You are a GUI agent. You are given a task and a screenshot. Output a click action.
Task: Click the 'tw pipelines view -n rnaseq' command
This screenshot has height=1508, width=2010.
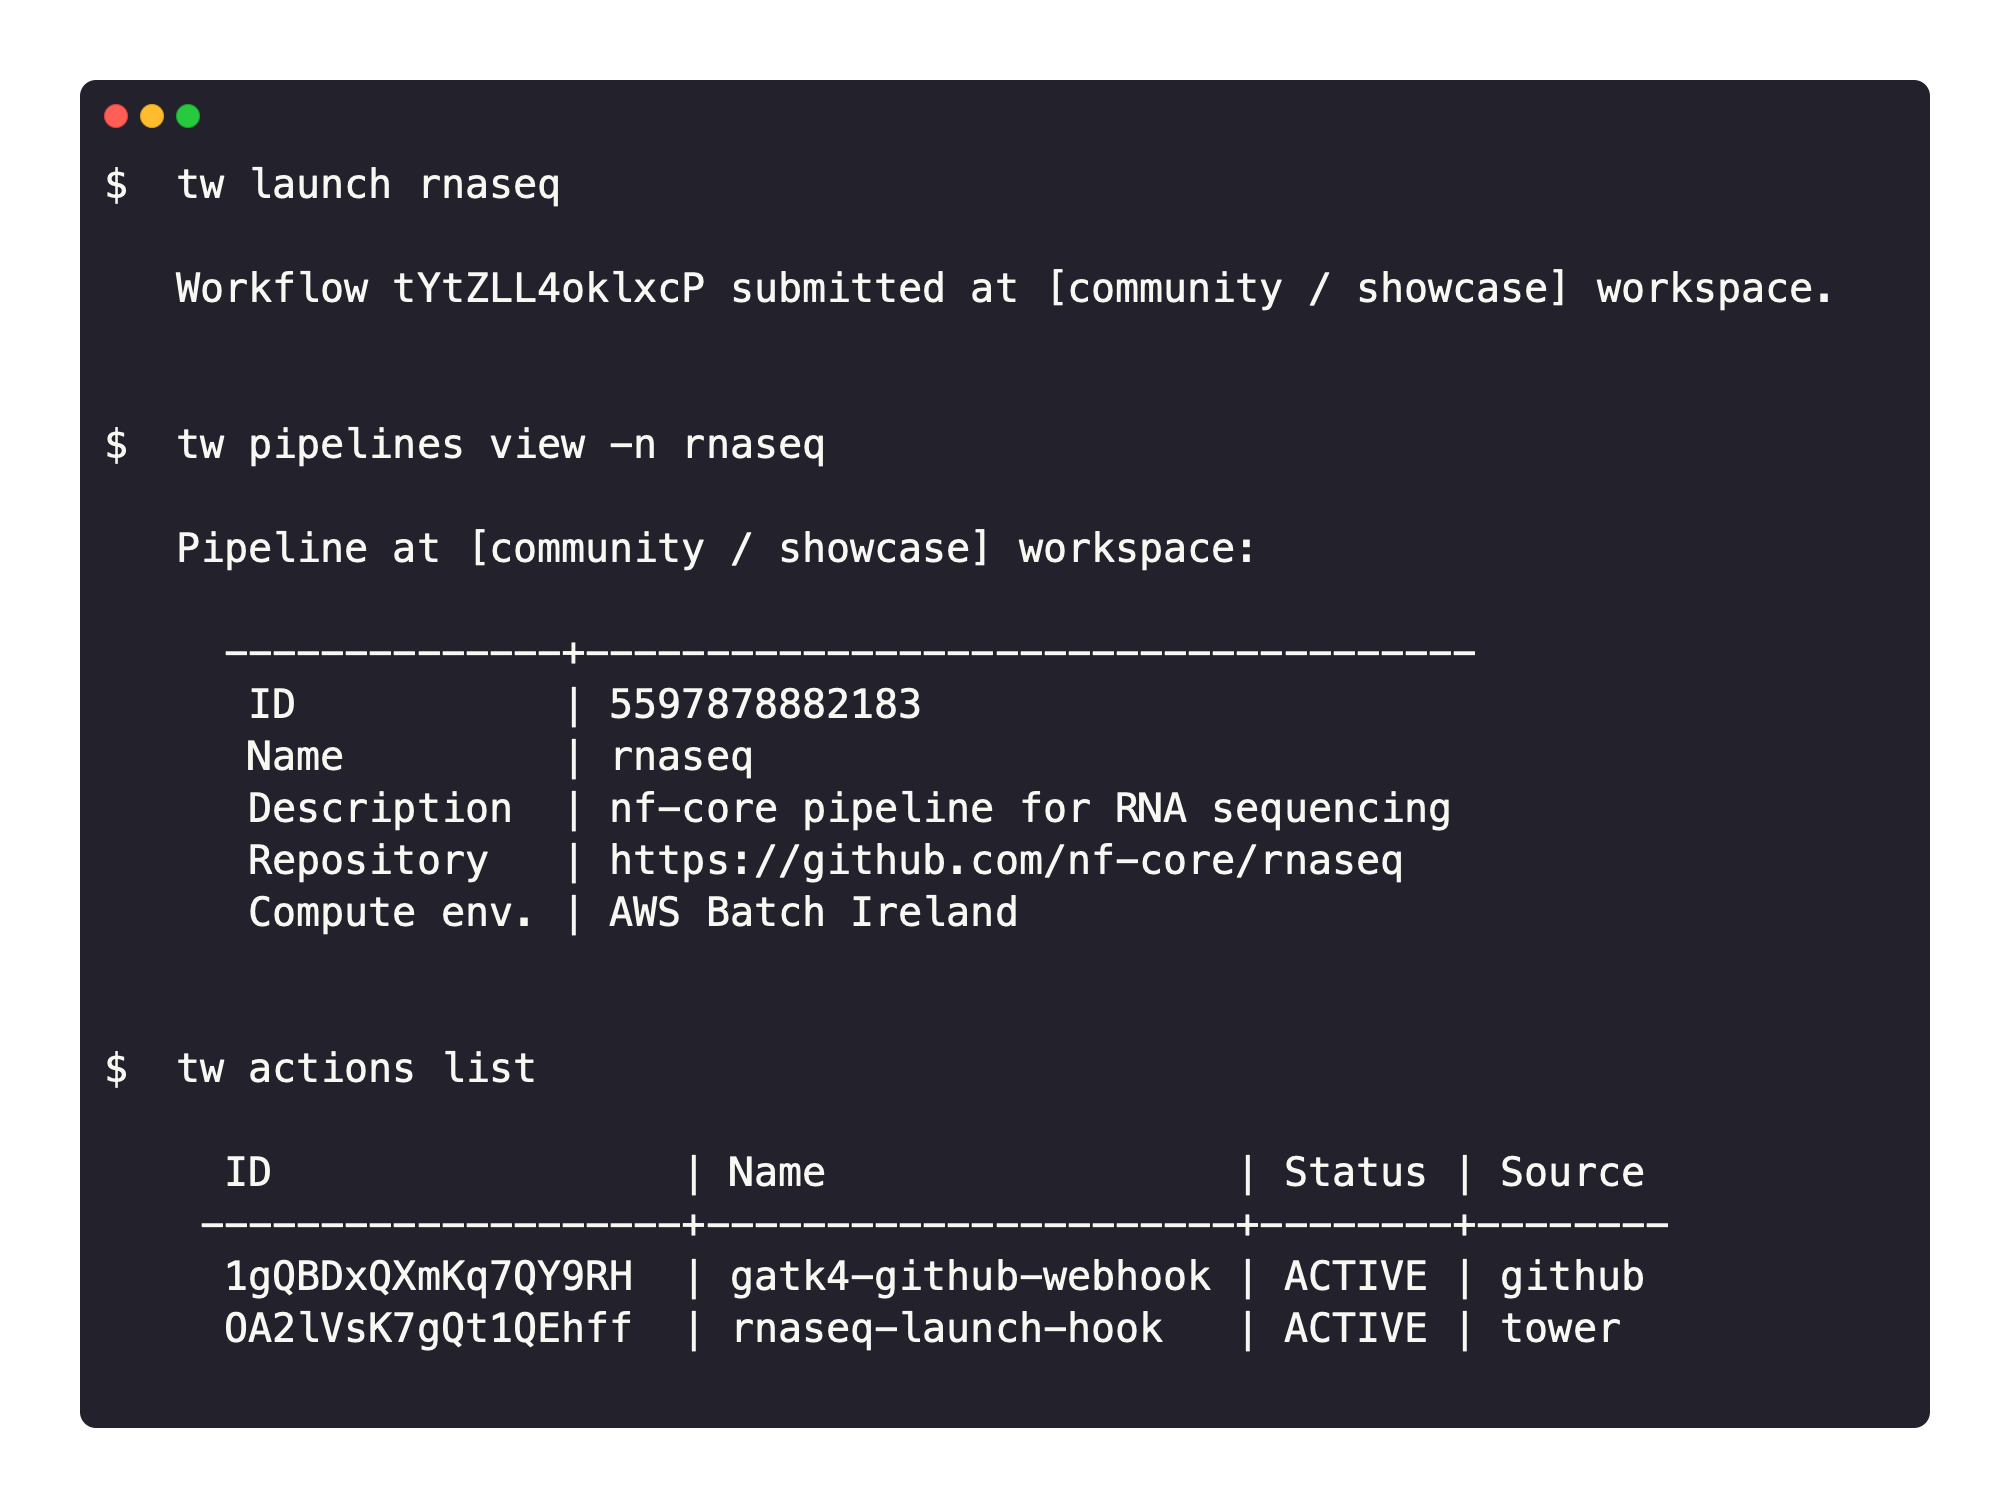click(501, 445)
